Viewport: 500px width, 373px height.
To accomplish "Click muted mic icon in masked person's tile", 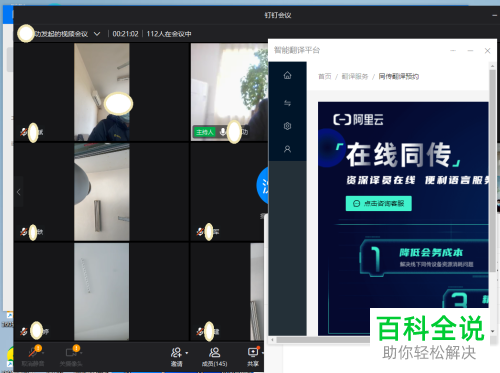I will [x=23, y=132].
